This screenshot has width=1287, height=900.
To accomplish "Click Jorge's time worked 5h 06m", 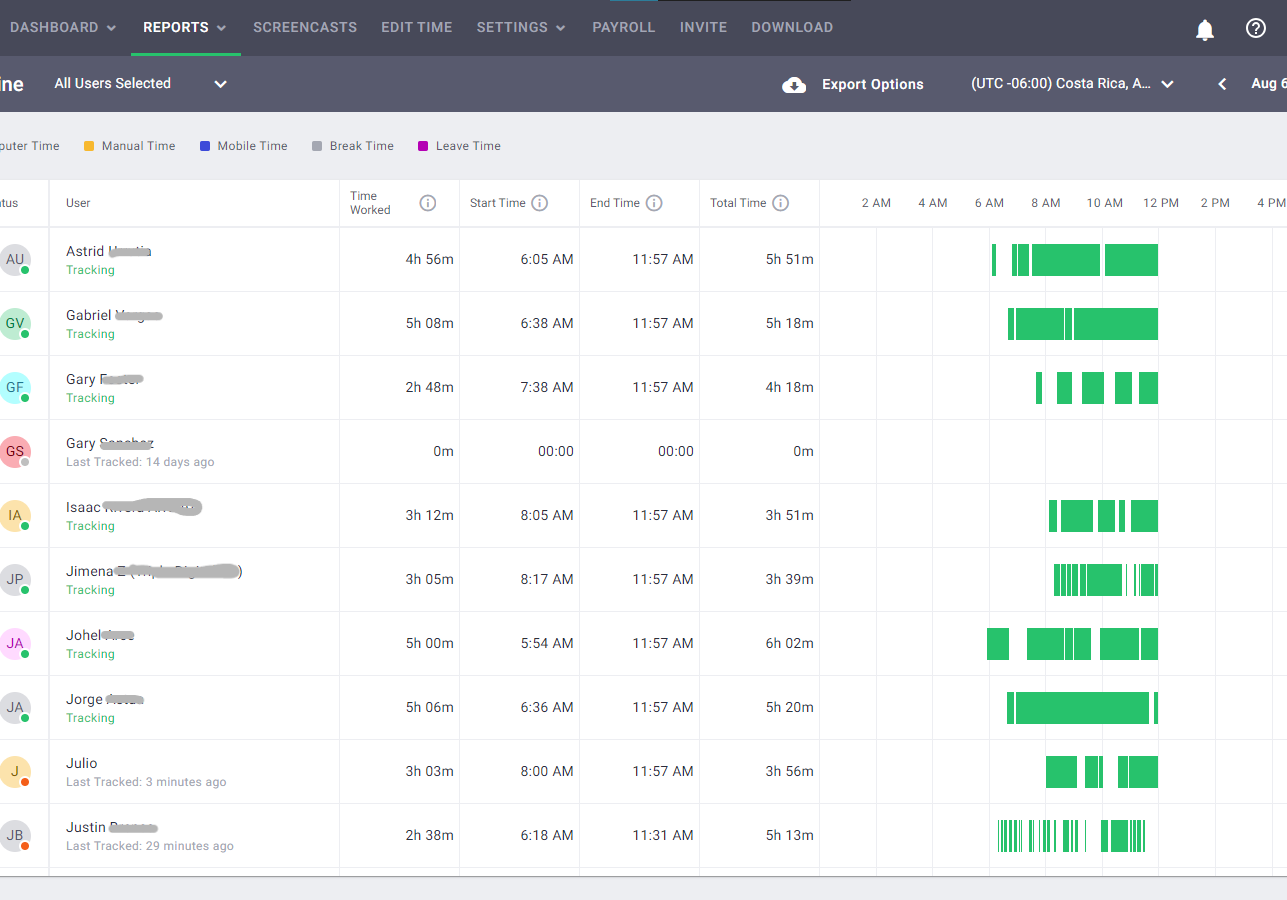I will [x=430, y=707].
